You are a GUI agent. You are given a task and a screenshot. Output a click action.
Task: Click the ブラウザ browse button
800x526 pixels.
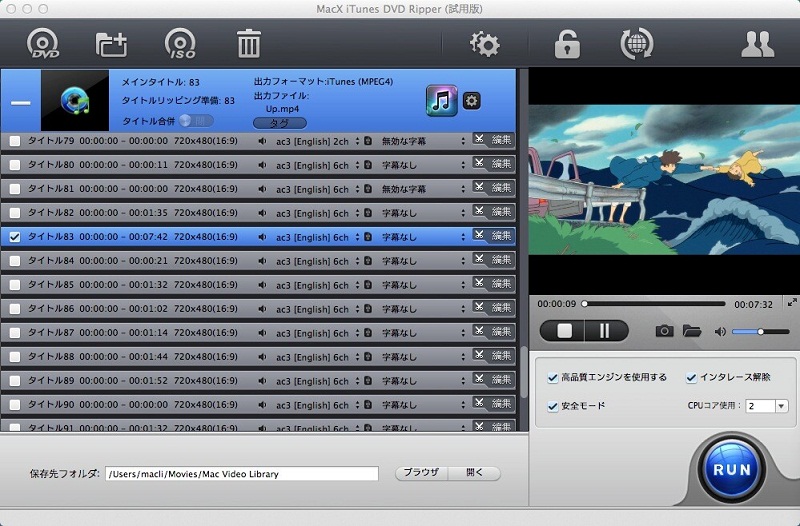point(421,472)
